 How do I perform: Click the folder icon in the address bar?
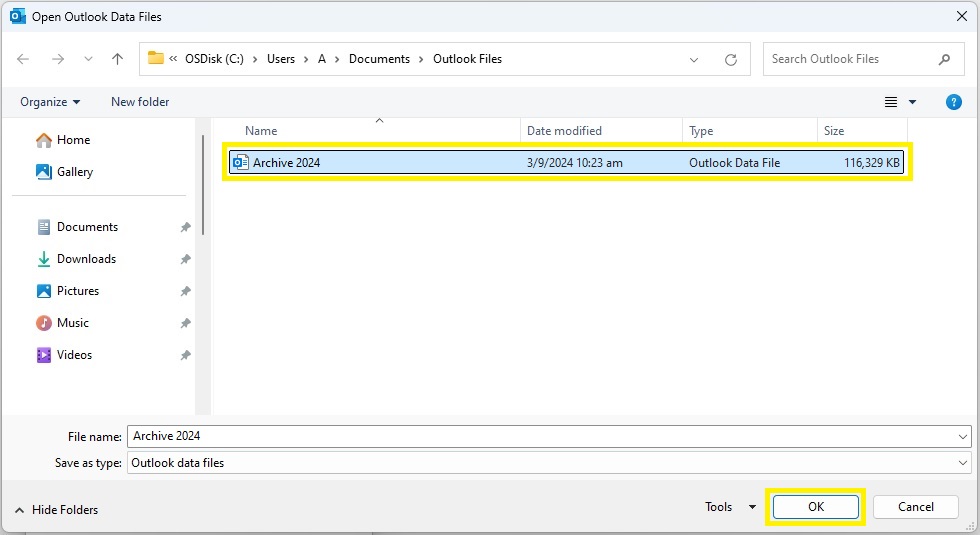[156, 58]
